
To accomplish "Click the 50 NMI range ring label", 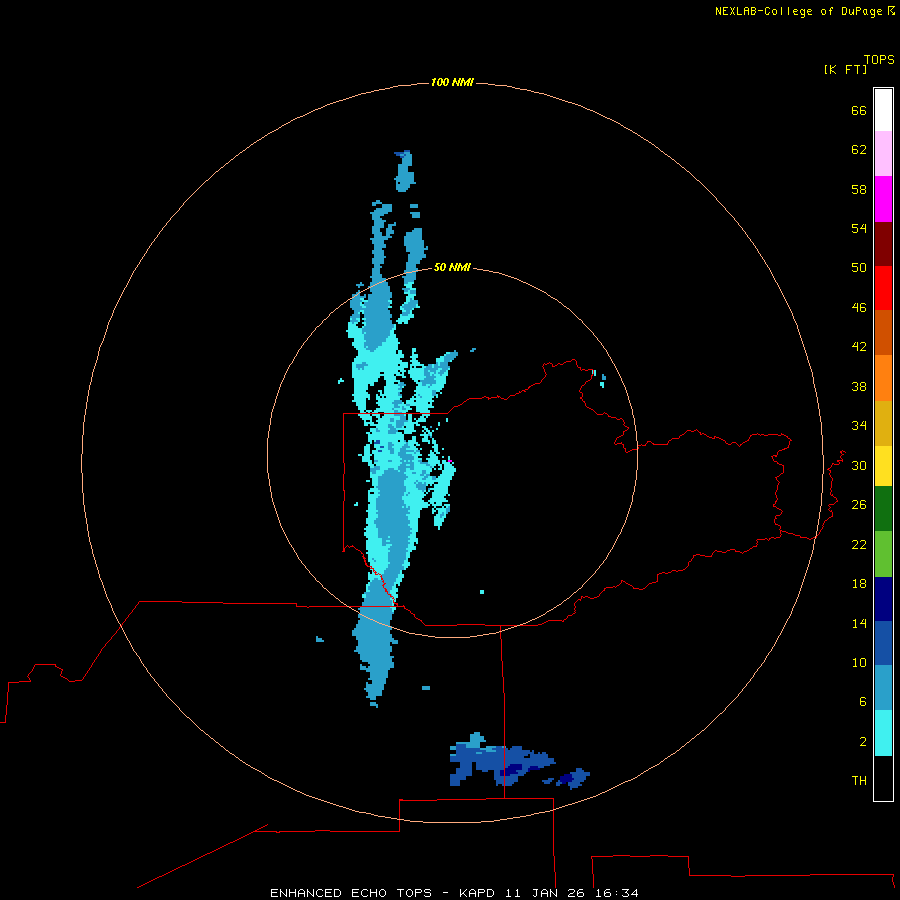I will tap(452, 267).
